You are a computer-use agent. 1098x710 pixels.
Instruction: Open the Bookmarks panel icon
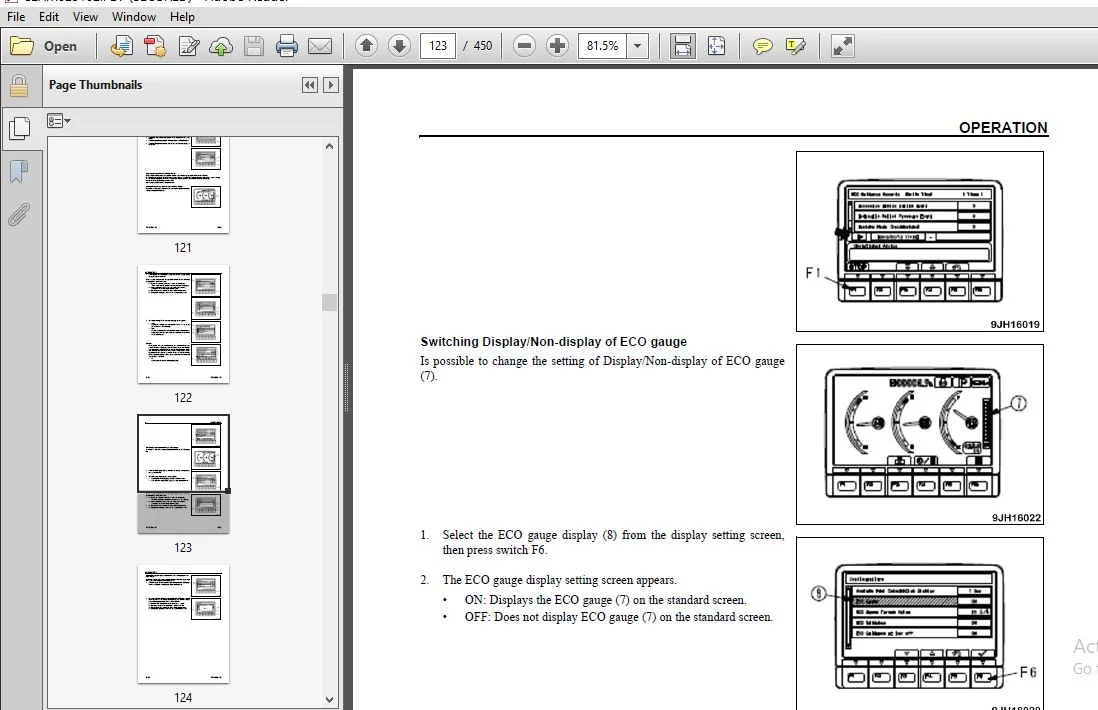coord(19,171)
